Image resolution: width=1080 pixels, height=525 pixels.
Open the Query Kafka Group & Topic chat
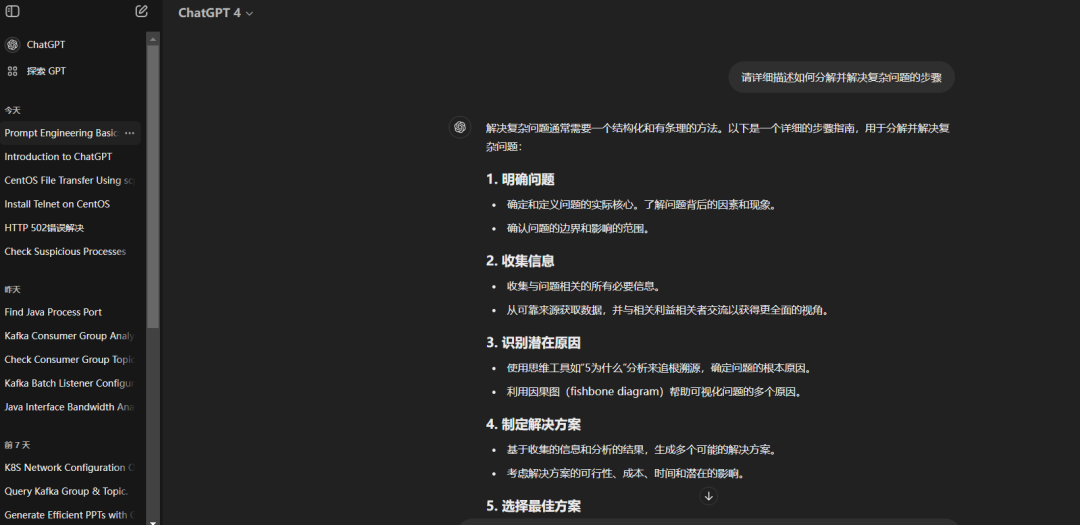(66, 491)
